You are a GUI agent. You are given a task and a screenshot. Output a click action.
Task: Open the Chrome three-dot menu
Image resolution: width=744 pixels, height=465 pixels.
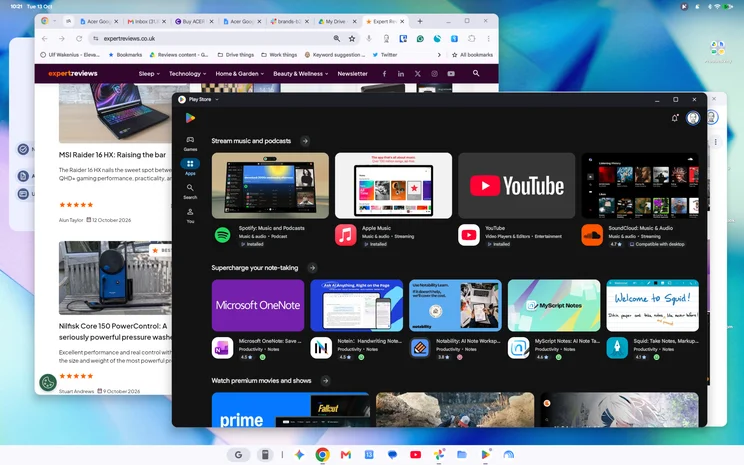pos(488,38)
